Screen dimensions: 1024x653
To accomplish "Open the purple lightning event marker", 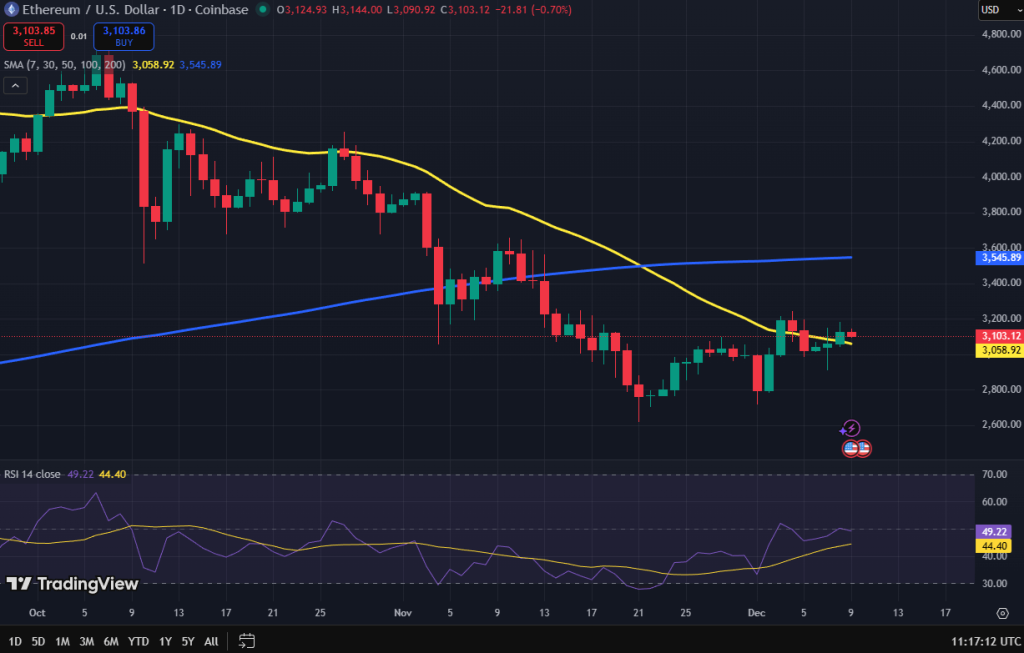I will [850, 428].
